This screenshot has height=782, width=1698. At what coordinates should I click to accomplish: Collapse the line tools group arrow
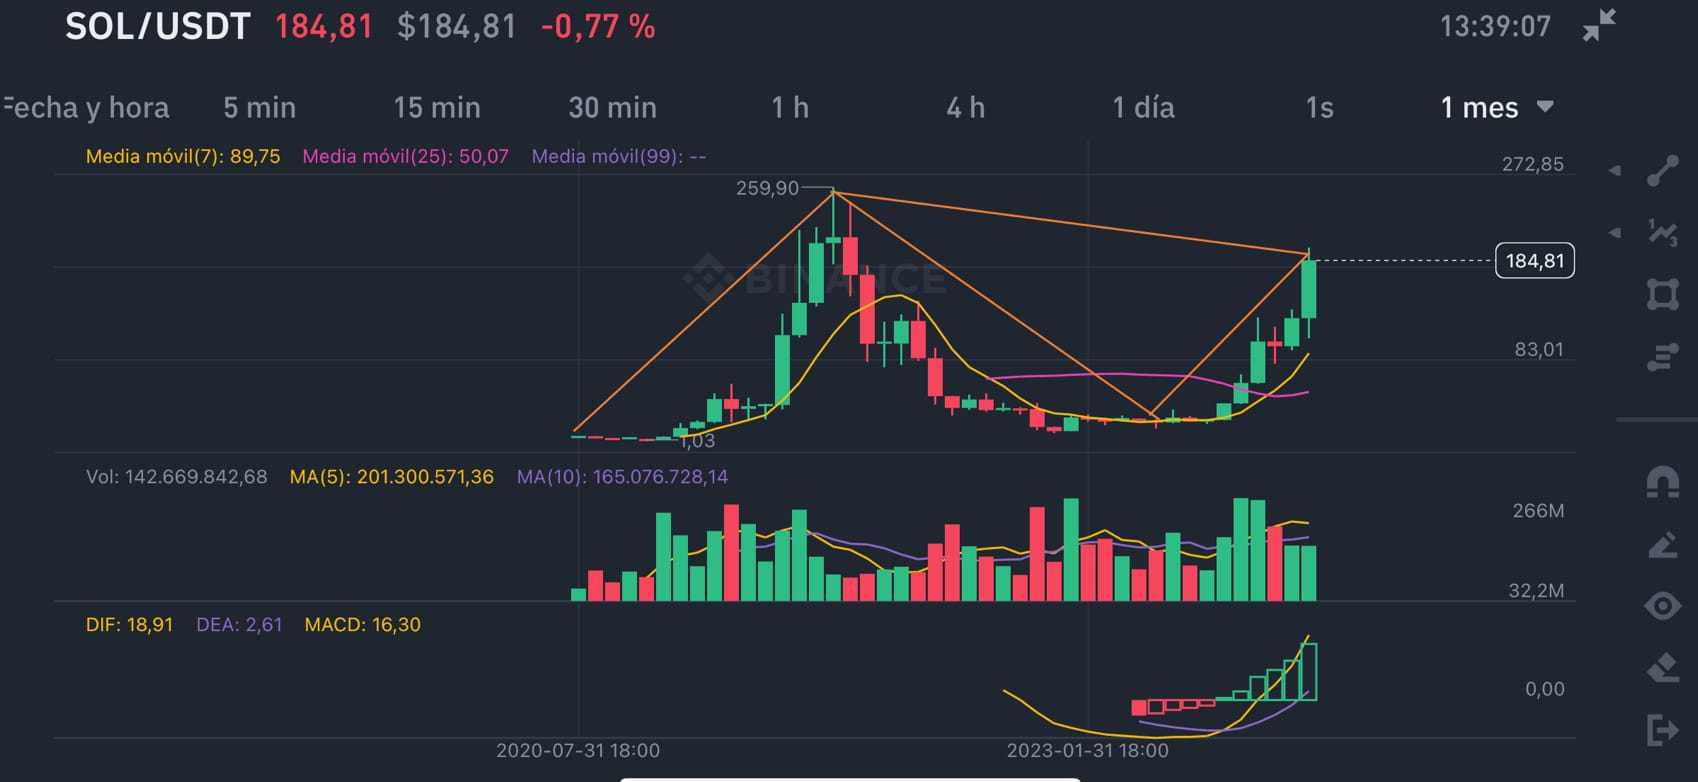(x=1614, y=171)
